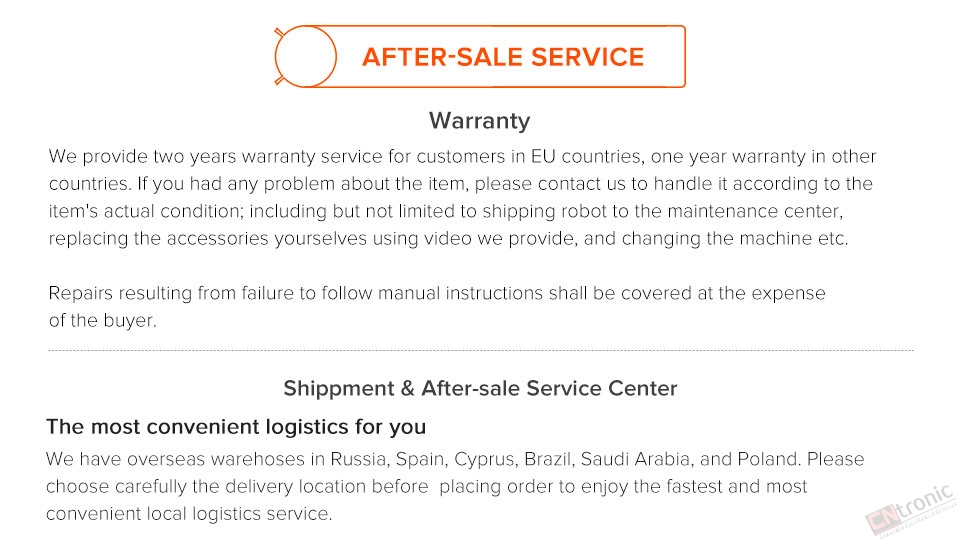Click the word 'Spain' in warehouse list

pyautogui.click(x=420, y=459)
